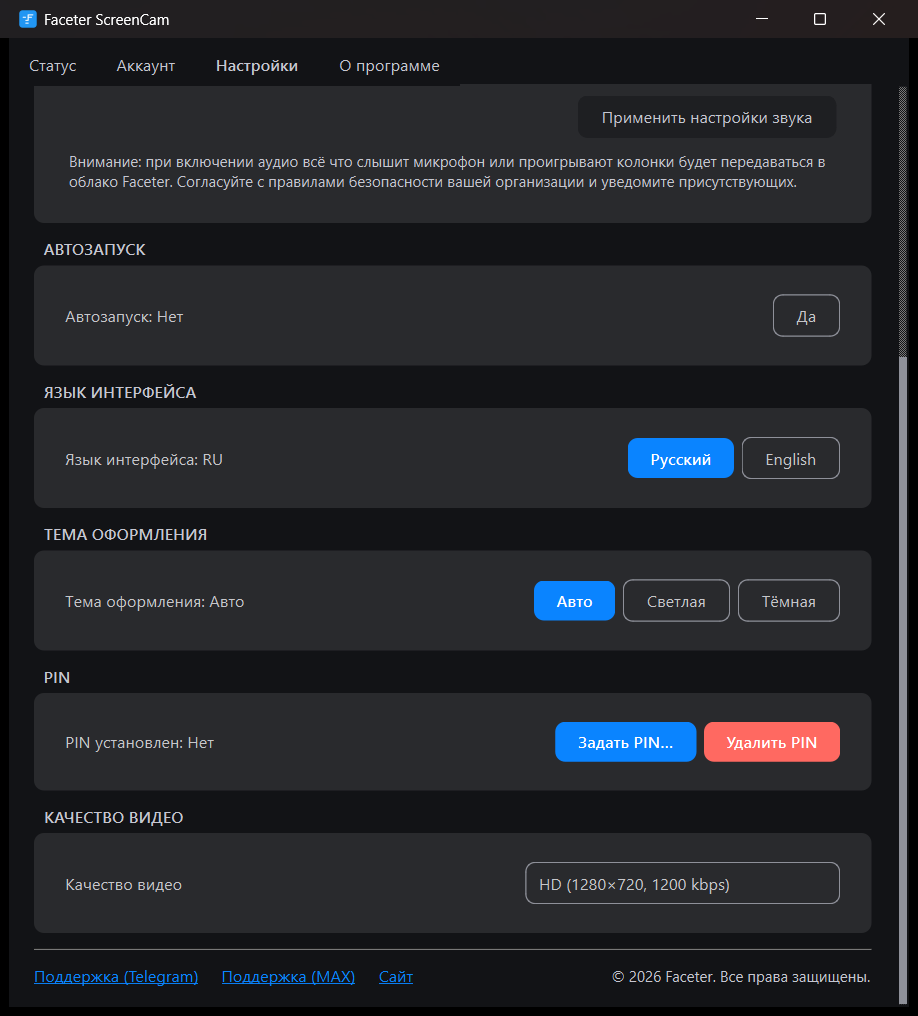Click the ТЕМА ОФОРМЛЕНИЯ section heading
Viewport: 918px width, 1016px height.
coord(126,535)
